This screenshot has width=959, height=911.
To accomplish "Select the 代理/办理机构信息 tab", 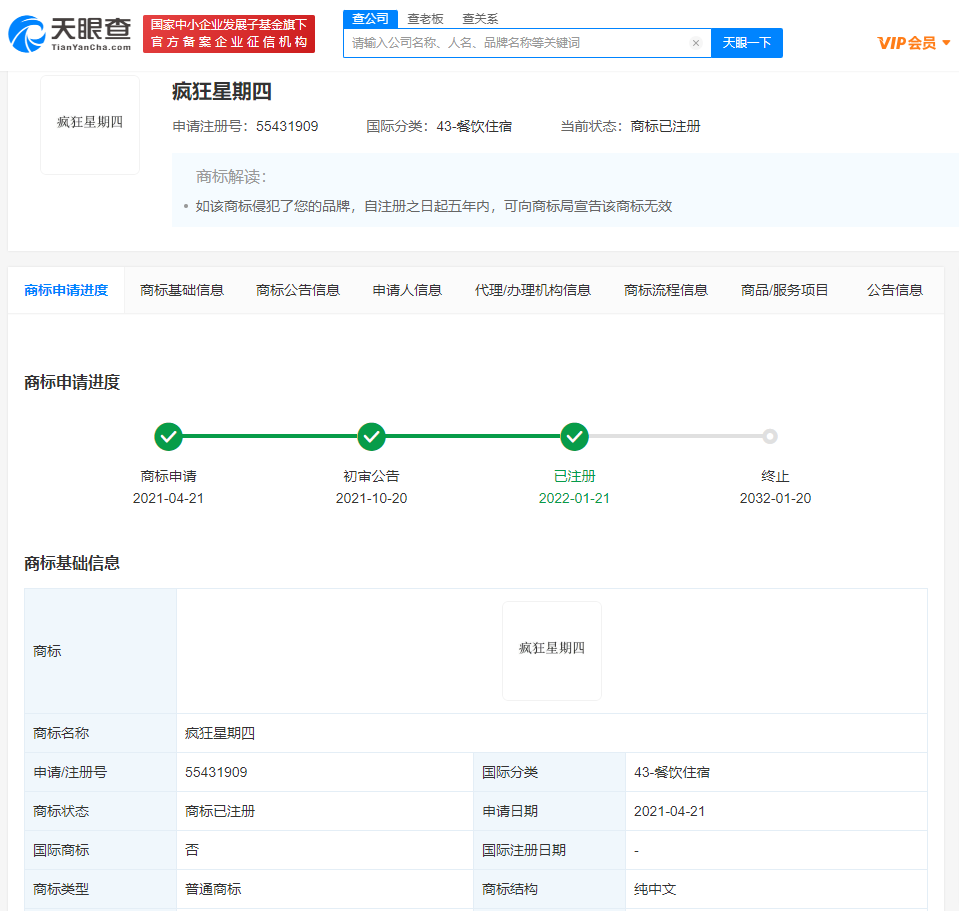I will [532, 290].
